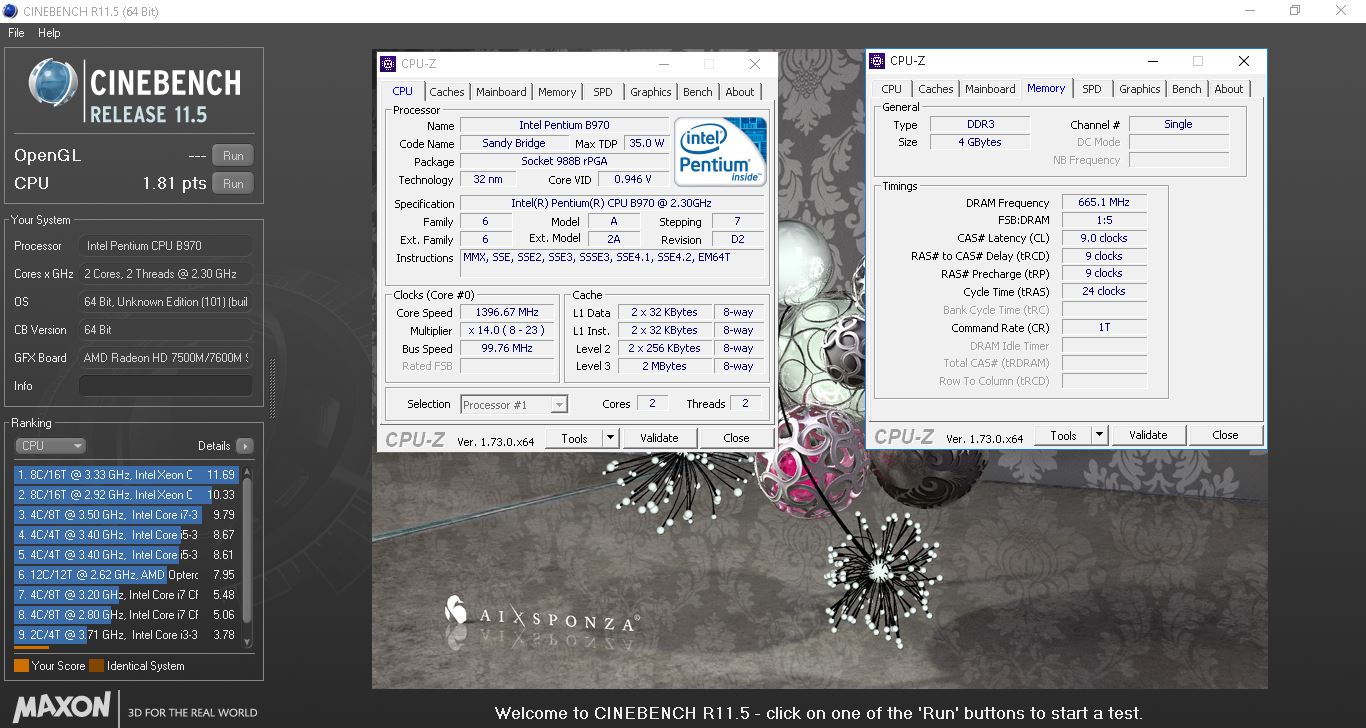Viewport: 1366px width, 728px height.
Task: Switch to Caches tab in left CPU-Z window
Action: tap(447, 92)
